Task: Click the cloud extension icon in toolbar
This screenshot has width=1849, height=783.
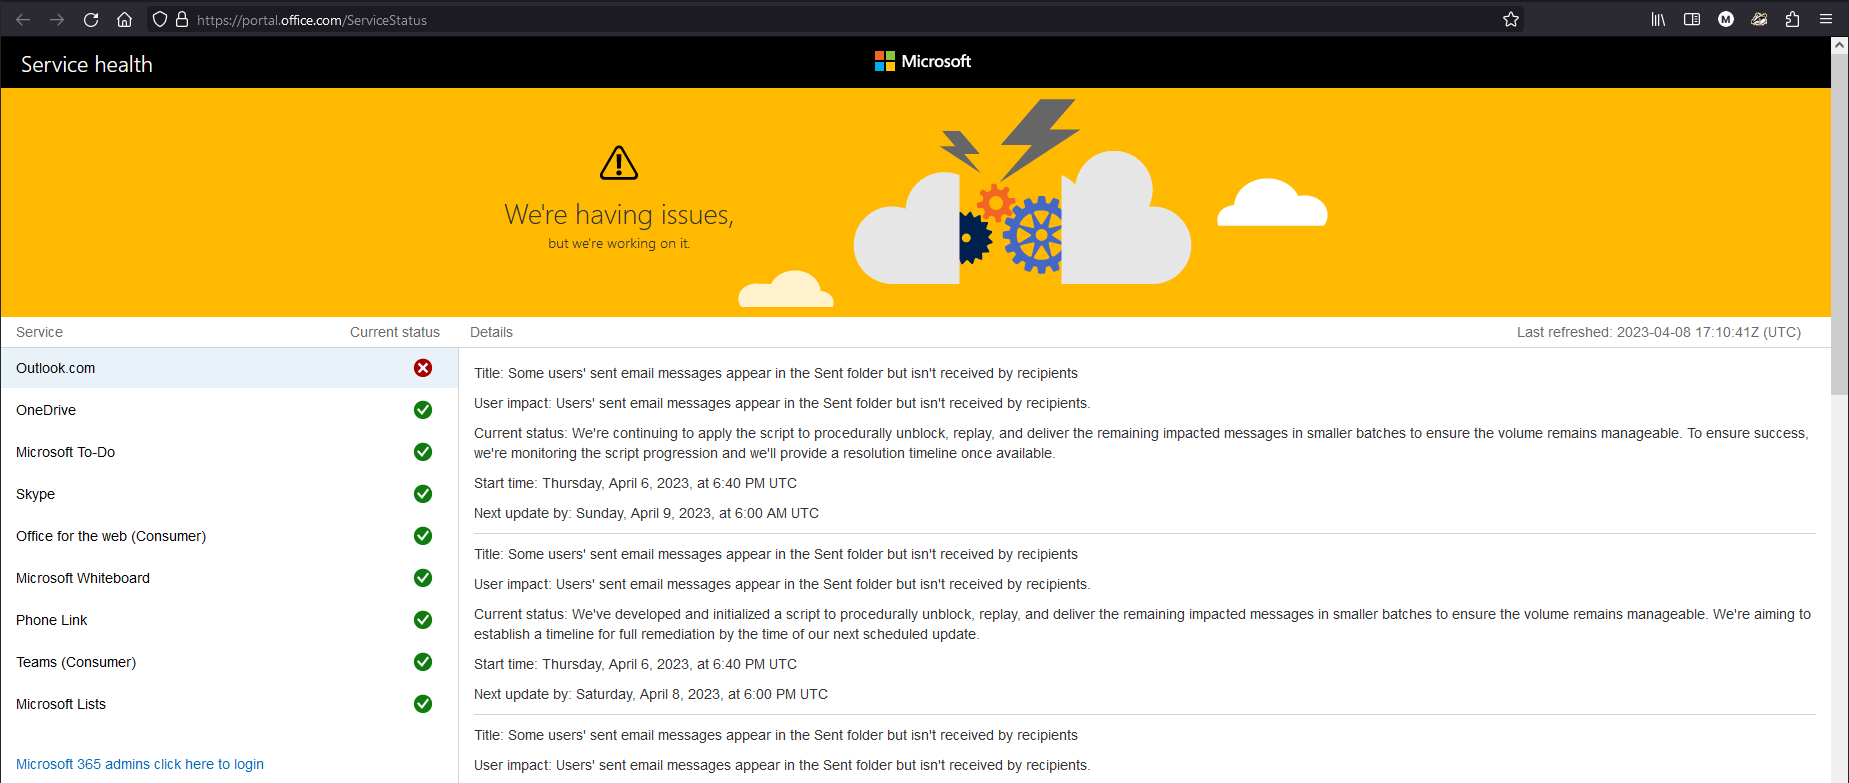Action: coord(1759,19)
